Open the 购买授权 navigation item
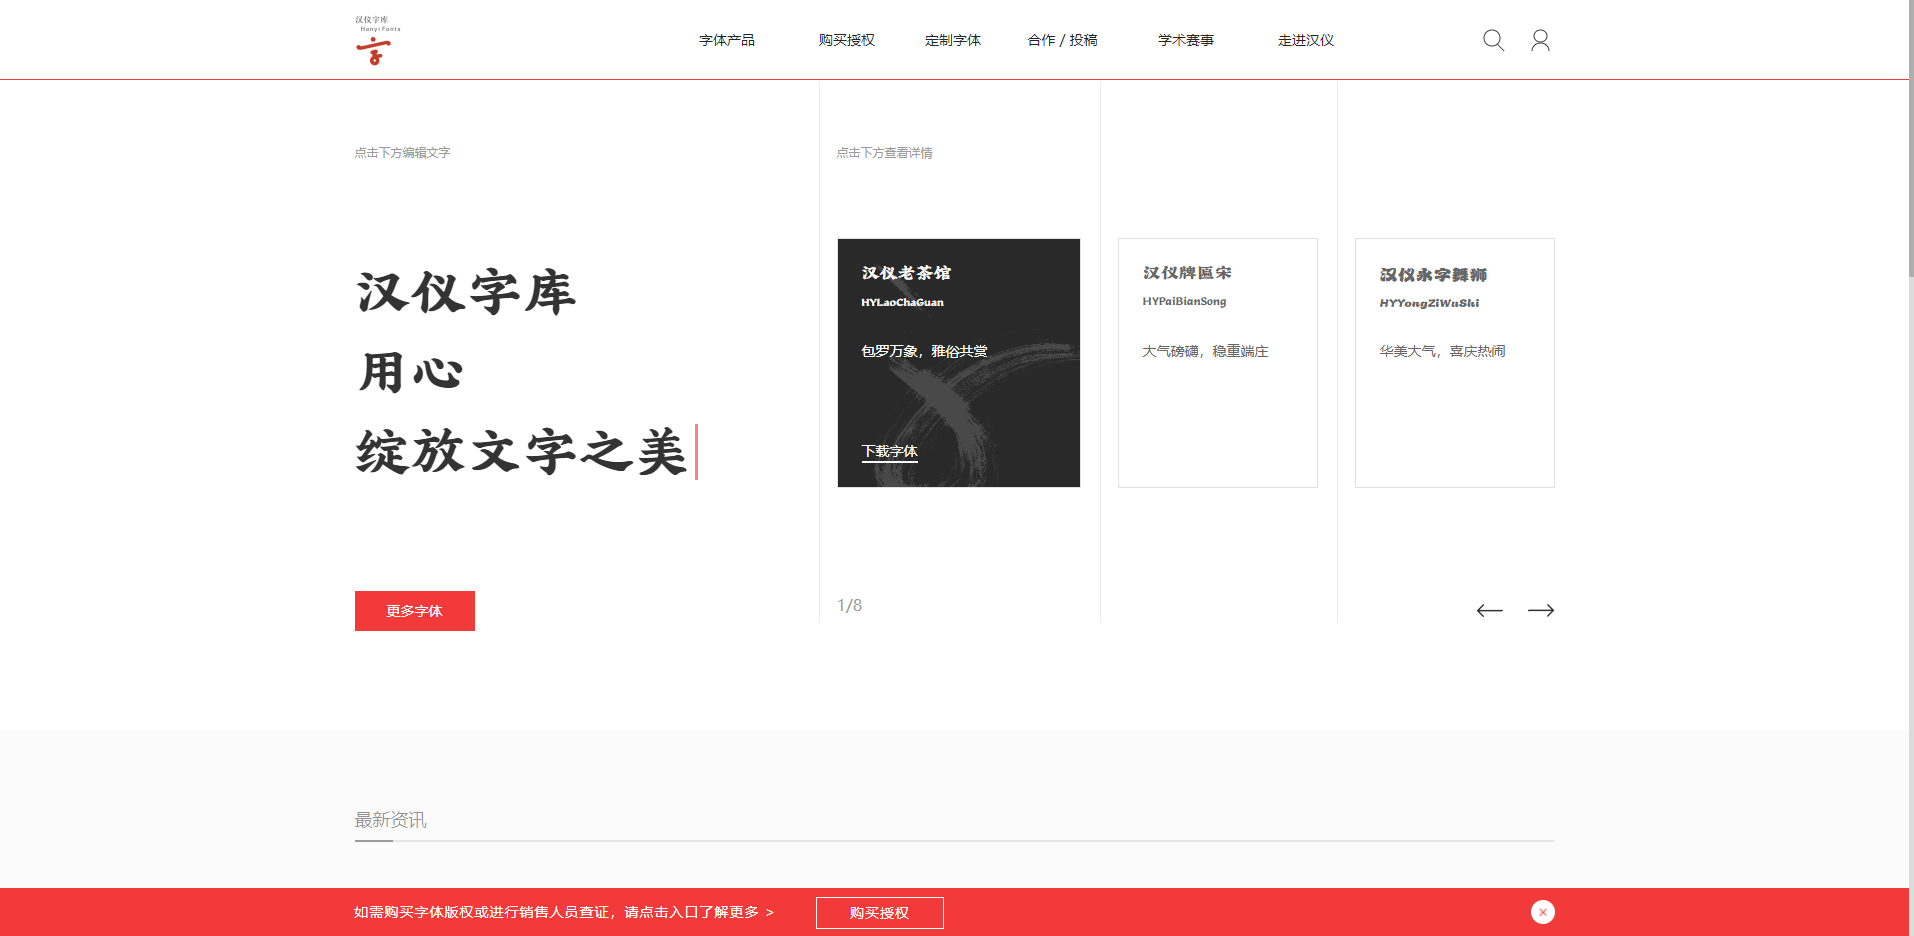The width and height of the screenshot is (1914, 936). pyautogui.click(x=845, y=40)
